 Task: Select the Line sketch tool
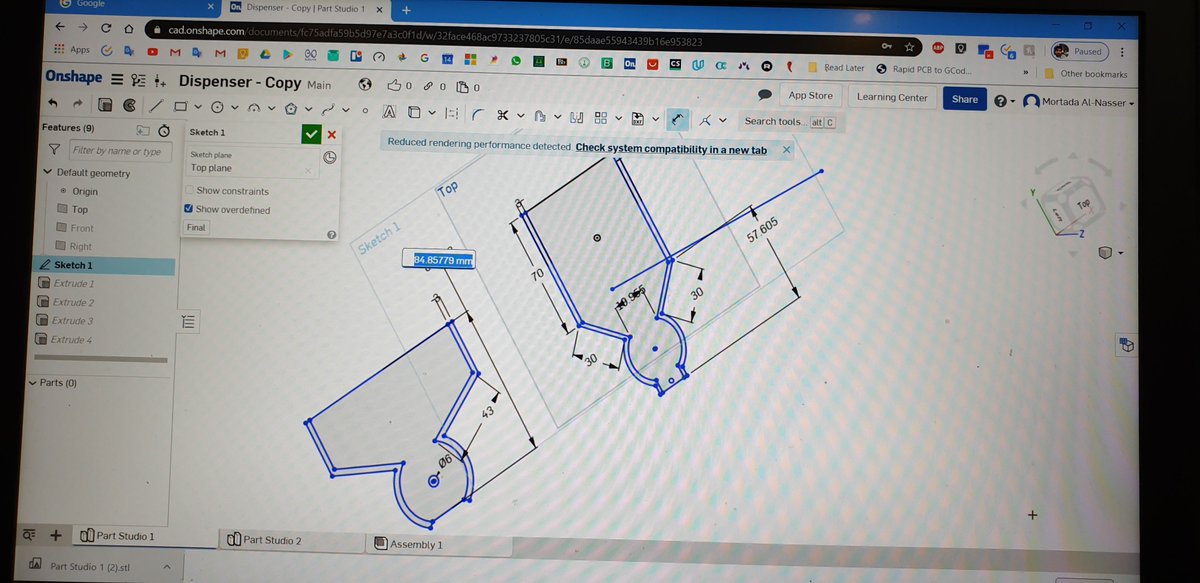(156, 106)
